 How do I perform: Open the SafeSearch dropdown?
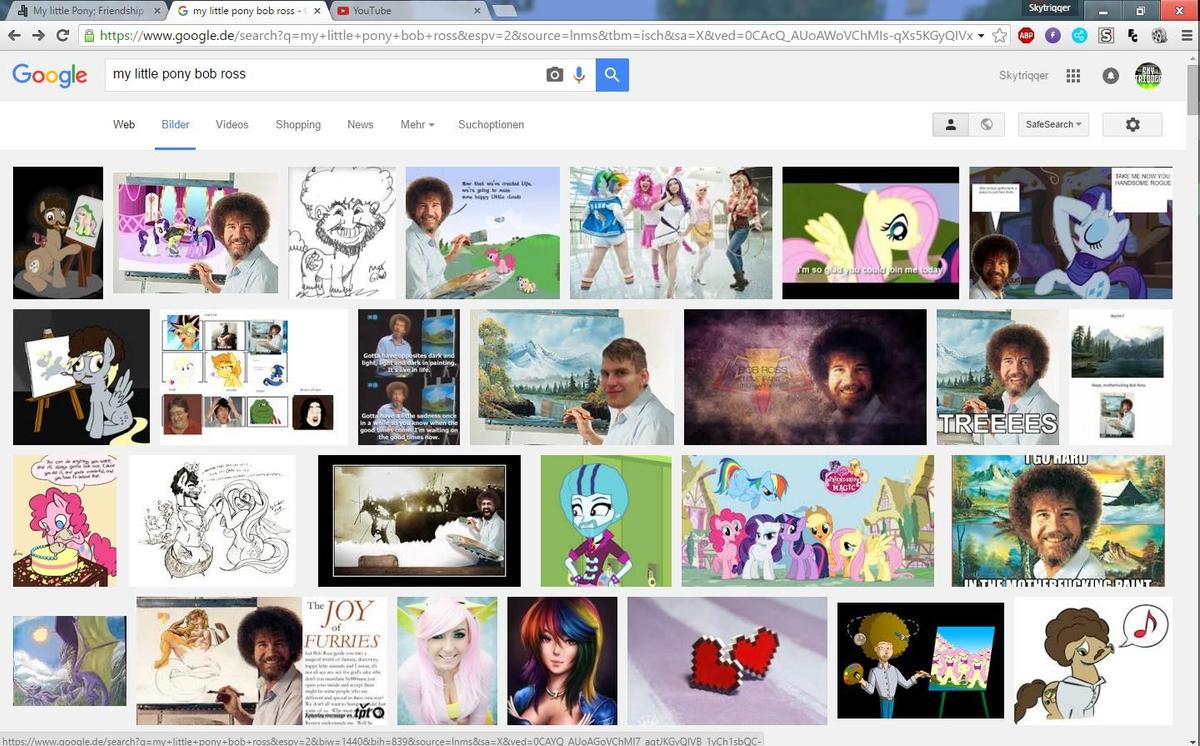(x=1053, y=124)
